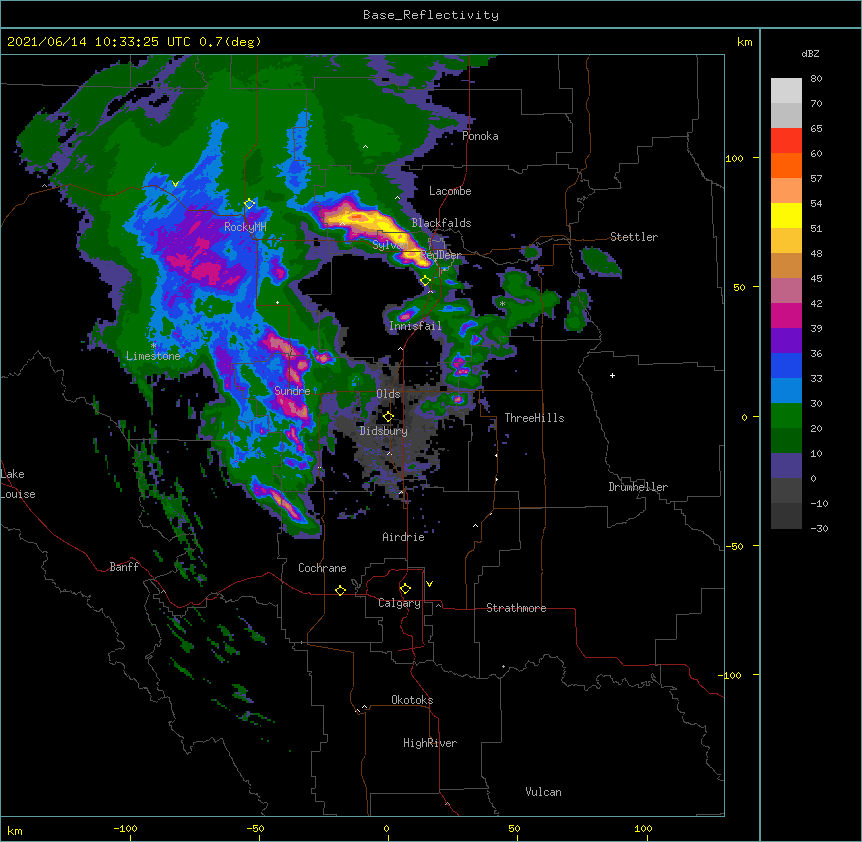
Task: Click the Banff label
Action: (124, 567)
